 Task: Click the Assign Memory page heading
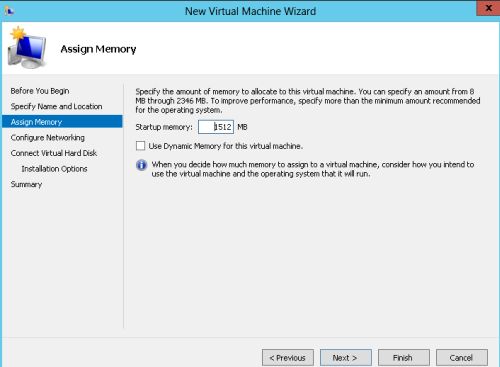[98, 49]
